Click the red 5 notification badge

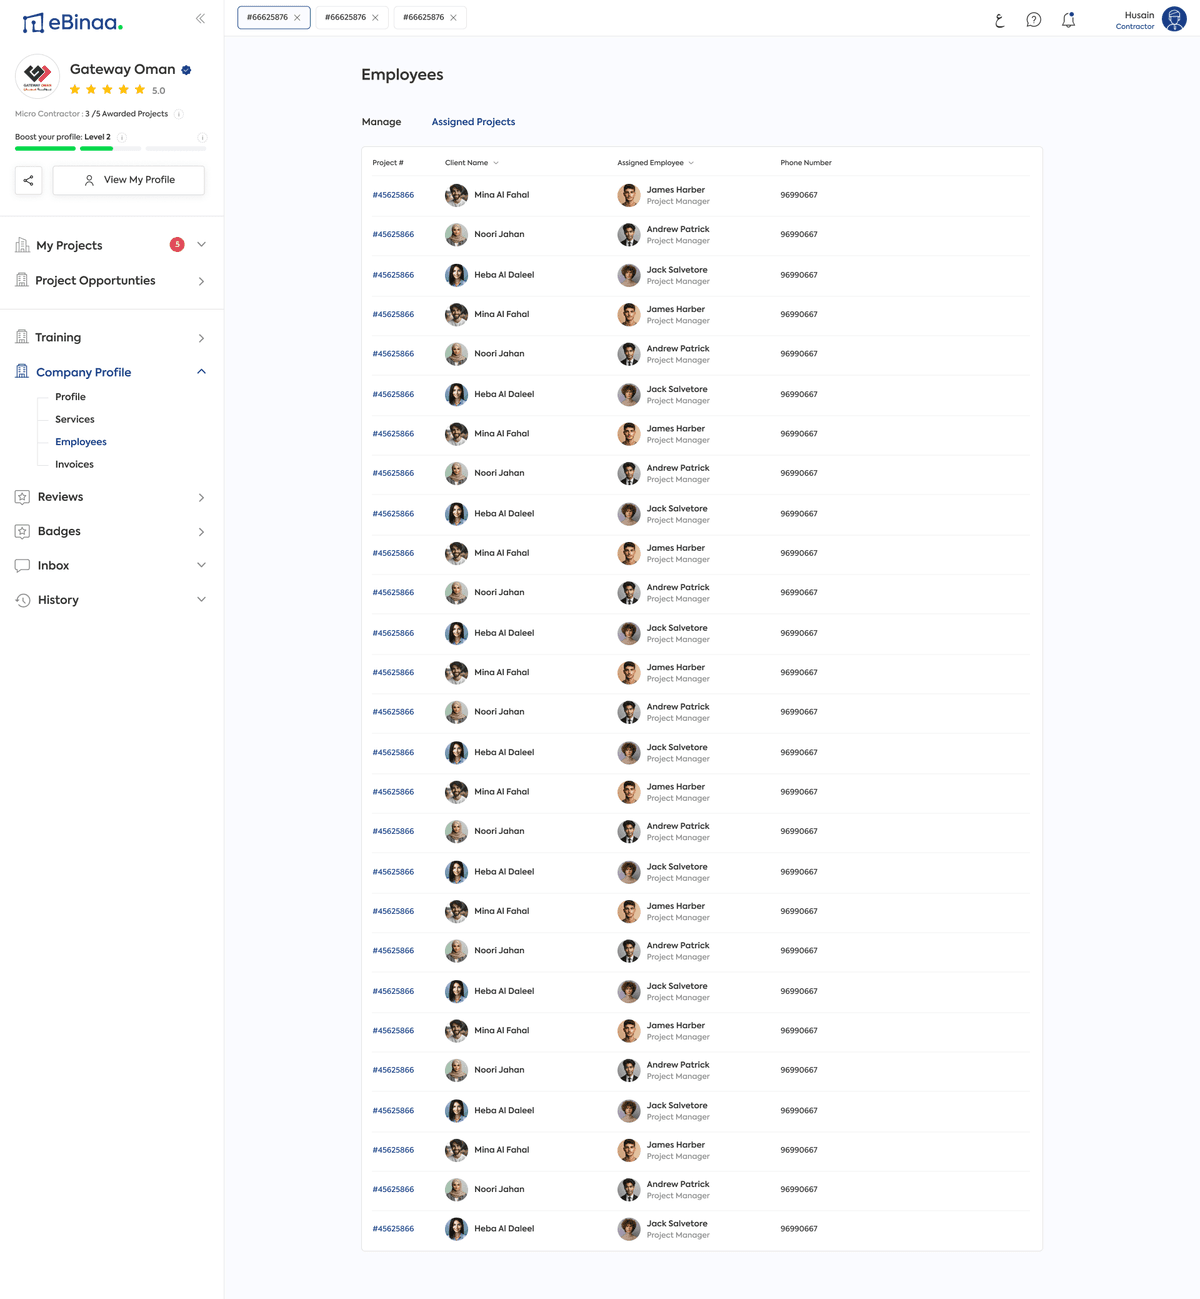pyautogui.click(x=177, y=244)
